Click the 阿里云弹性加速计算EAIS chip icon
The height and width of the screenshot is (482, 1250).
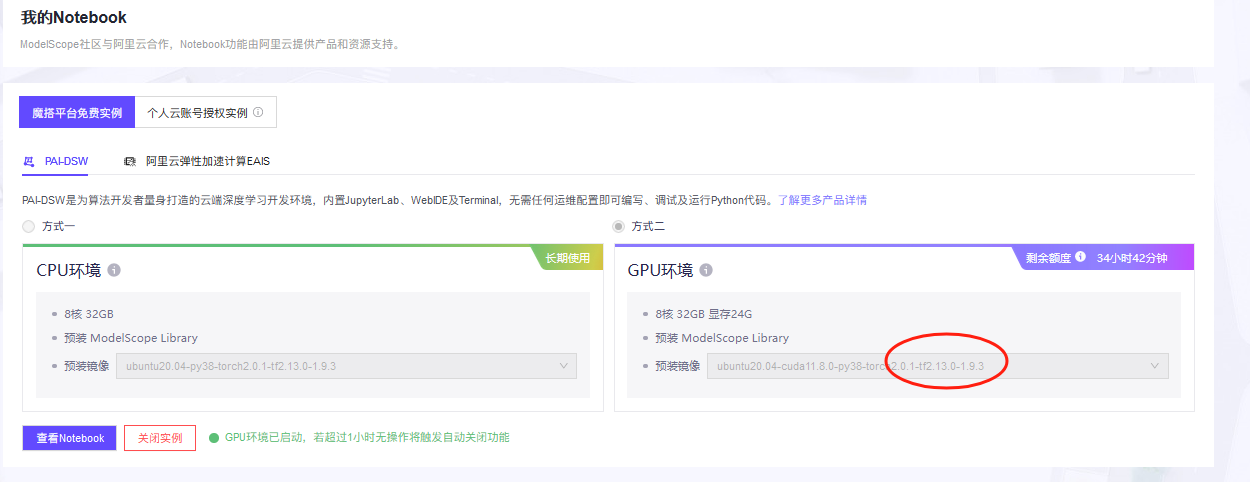tap(130, 161)
